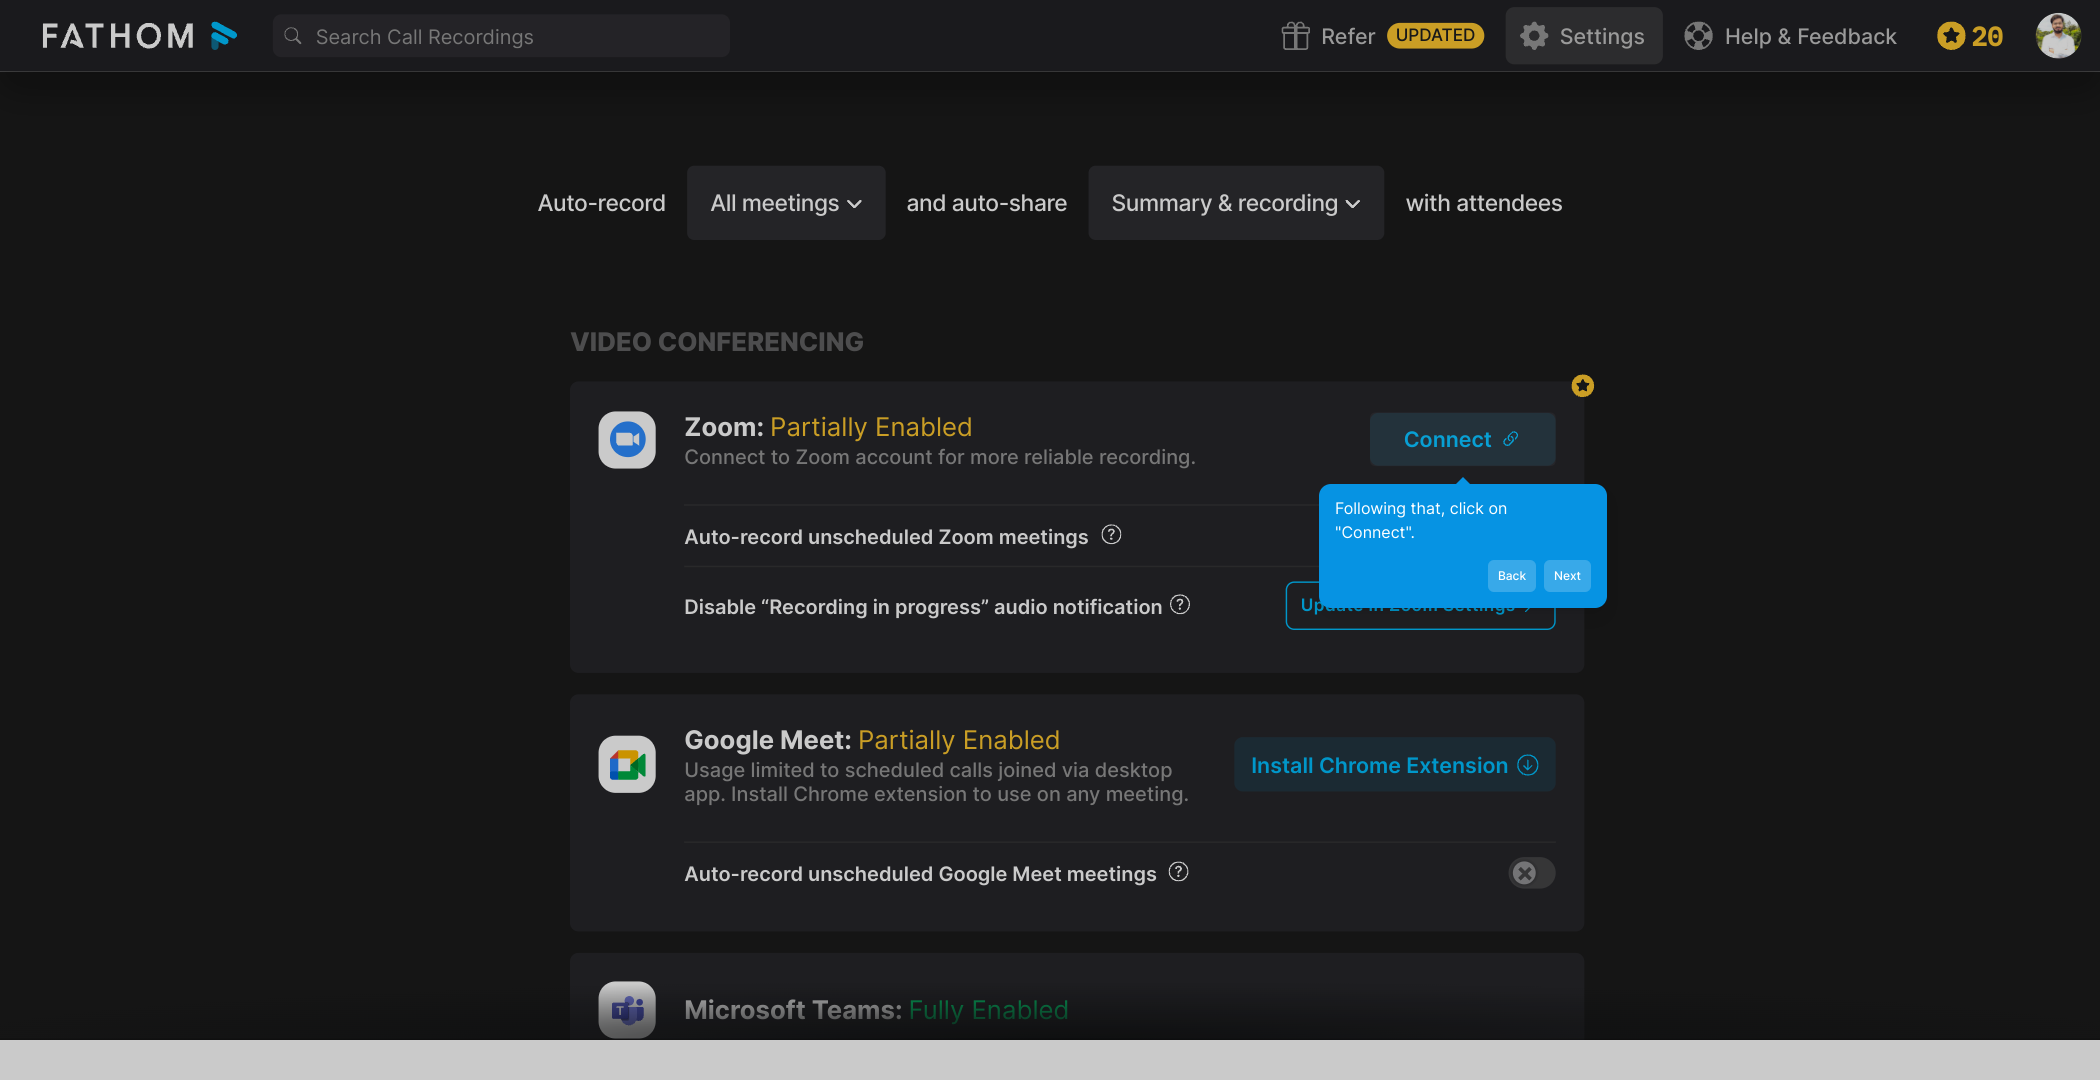Expand the All meetings dropdown
The width and height of the screenshot is (2100, 1080).
tap(786, 203)
